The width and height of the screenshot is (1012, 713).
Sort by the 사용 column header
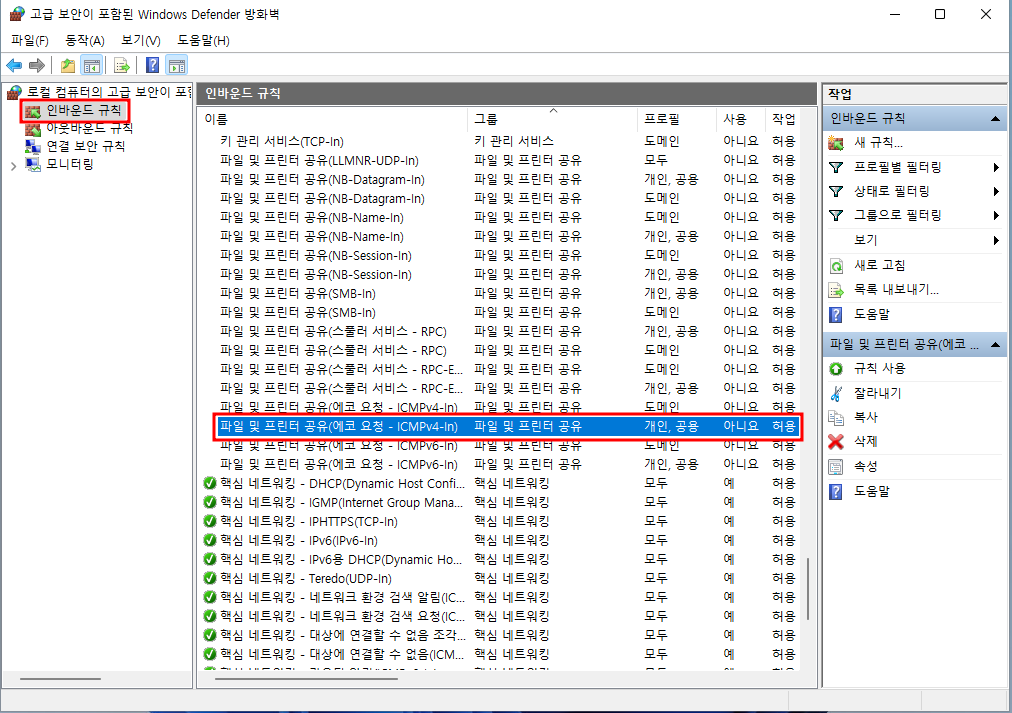[x=740, y=119]
